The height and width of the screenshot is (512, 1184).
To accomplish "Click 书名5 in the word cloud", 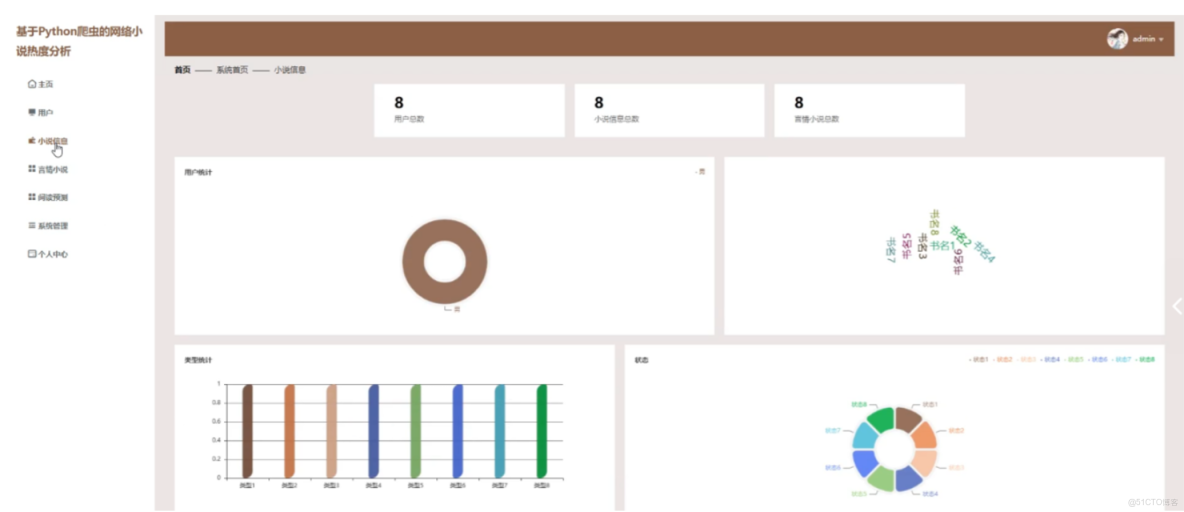I will tap(907, 246).
